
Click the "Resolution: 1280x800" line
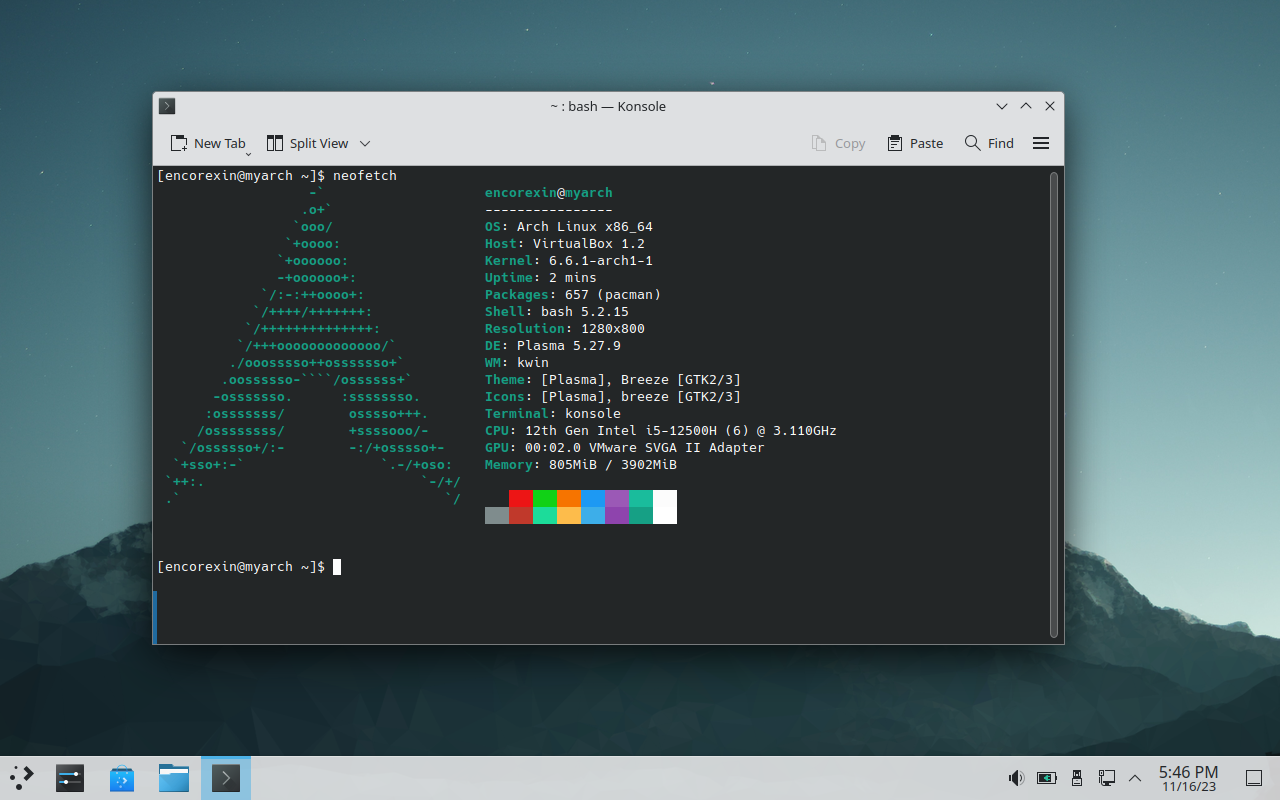pos(565,329)
